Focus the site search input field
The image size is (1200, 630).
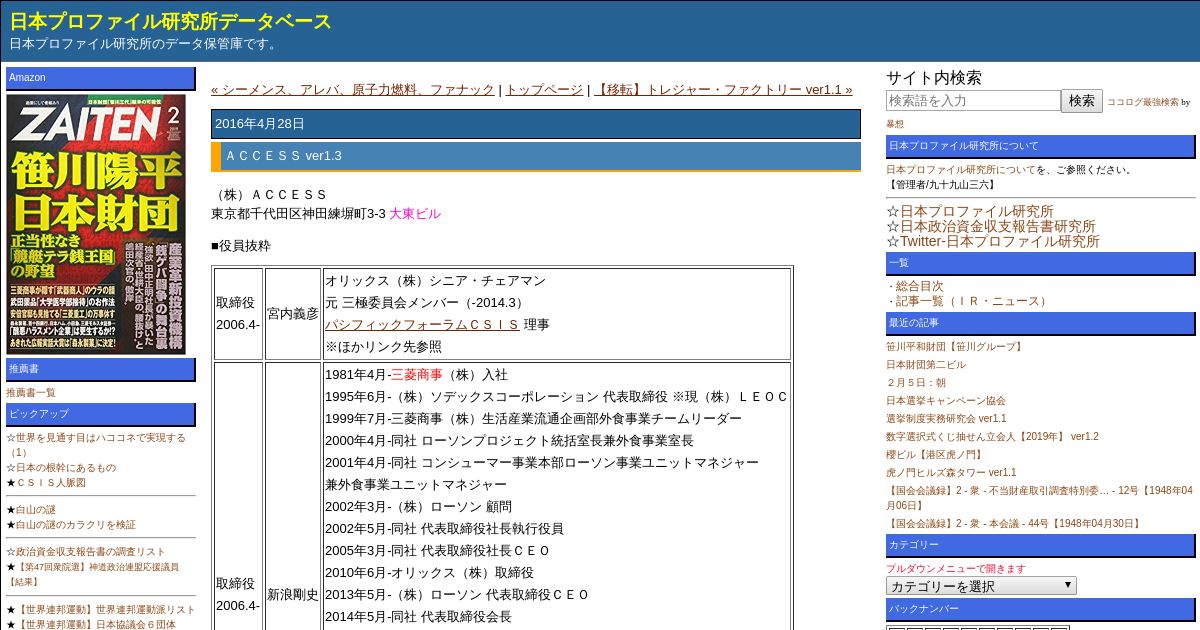click(x=973, y=101)
